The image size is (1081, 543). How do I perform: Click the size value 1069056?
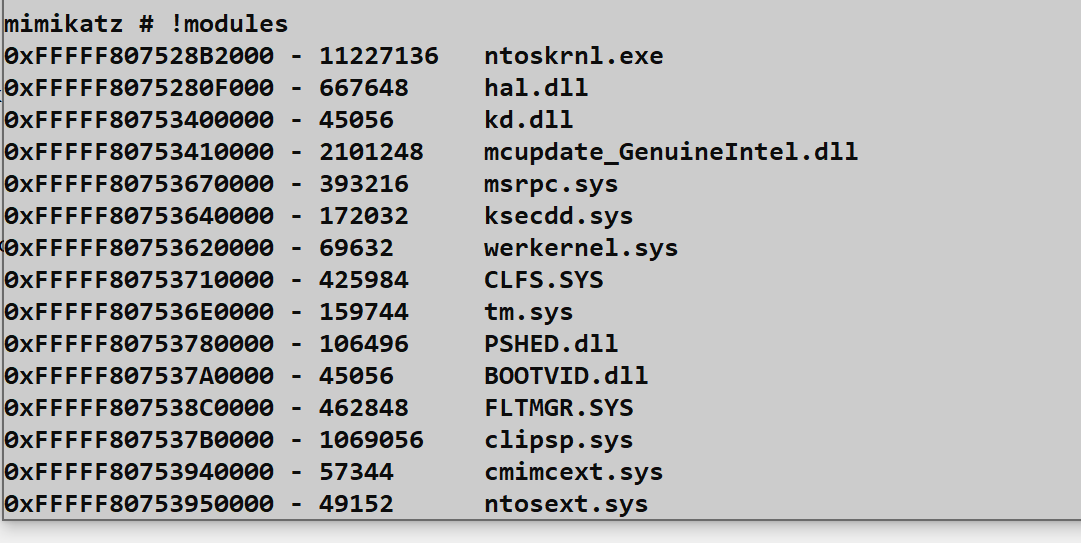click(371, 440)
